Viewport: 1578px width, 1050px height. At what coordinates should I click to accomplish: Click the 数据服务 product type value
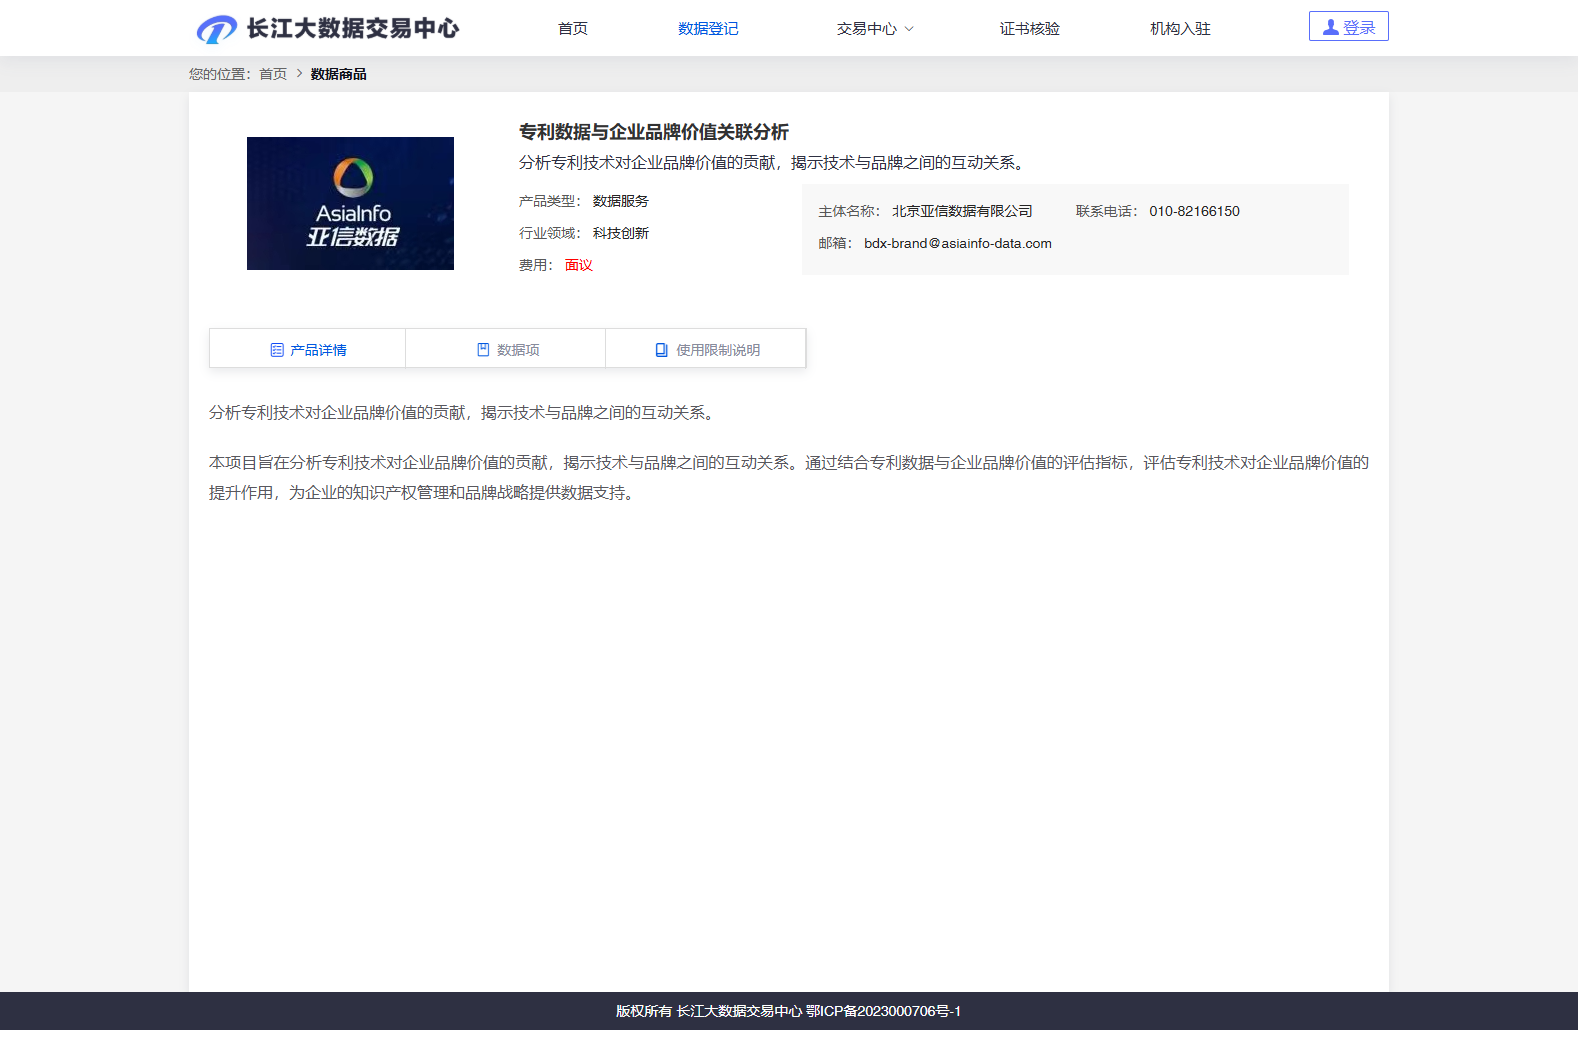point(621,201)
